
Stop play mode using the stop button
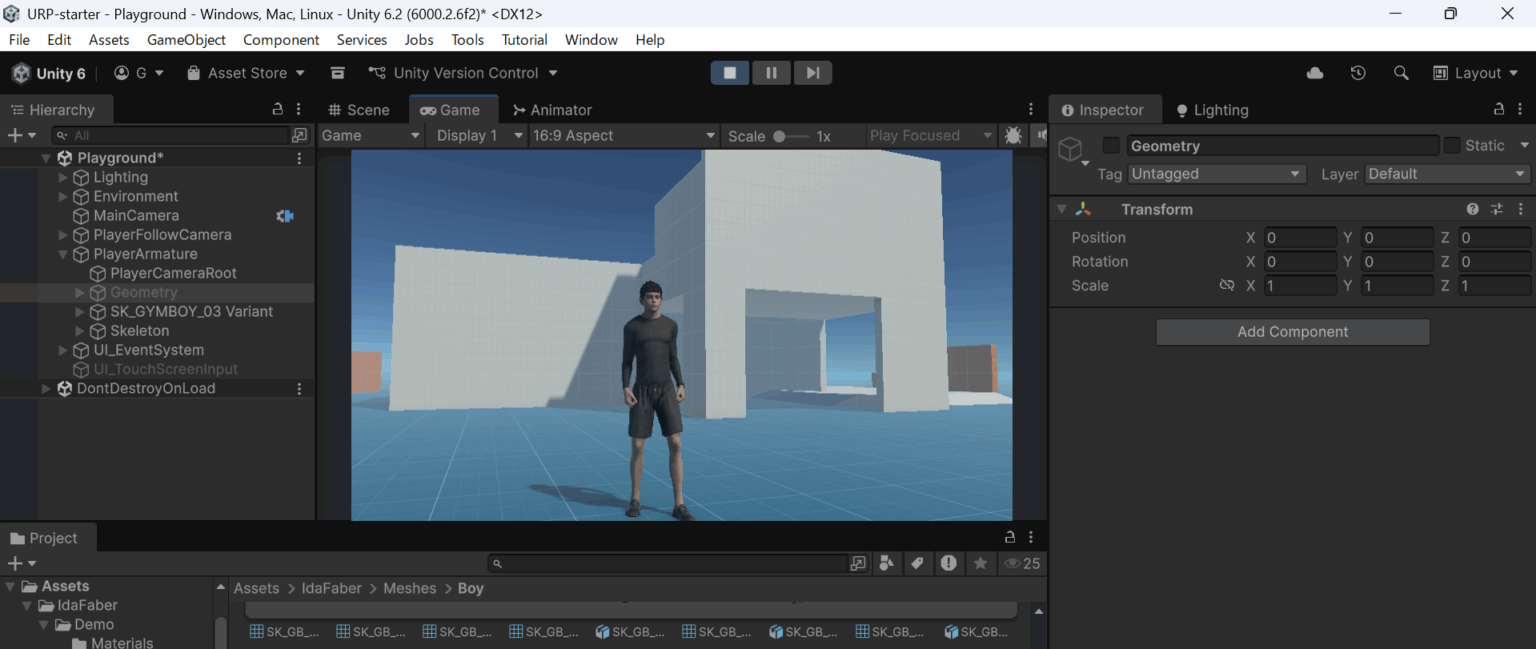pos(730,73)
